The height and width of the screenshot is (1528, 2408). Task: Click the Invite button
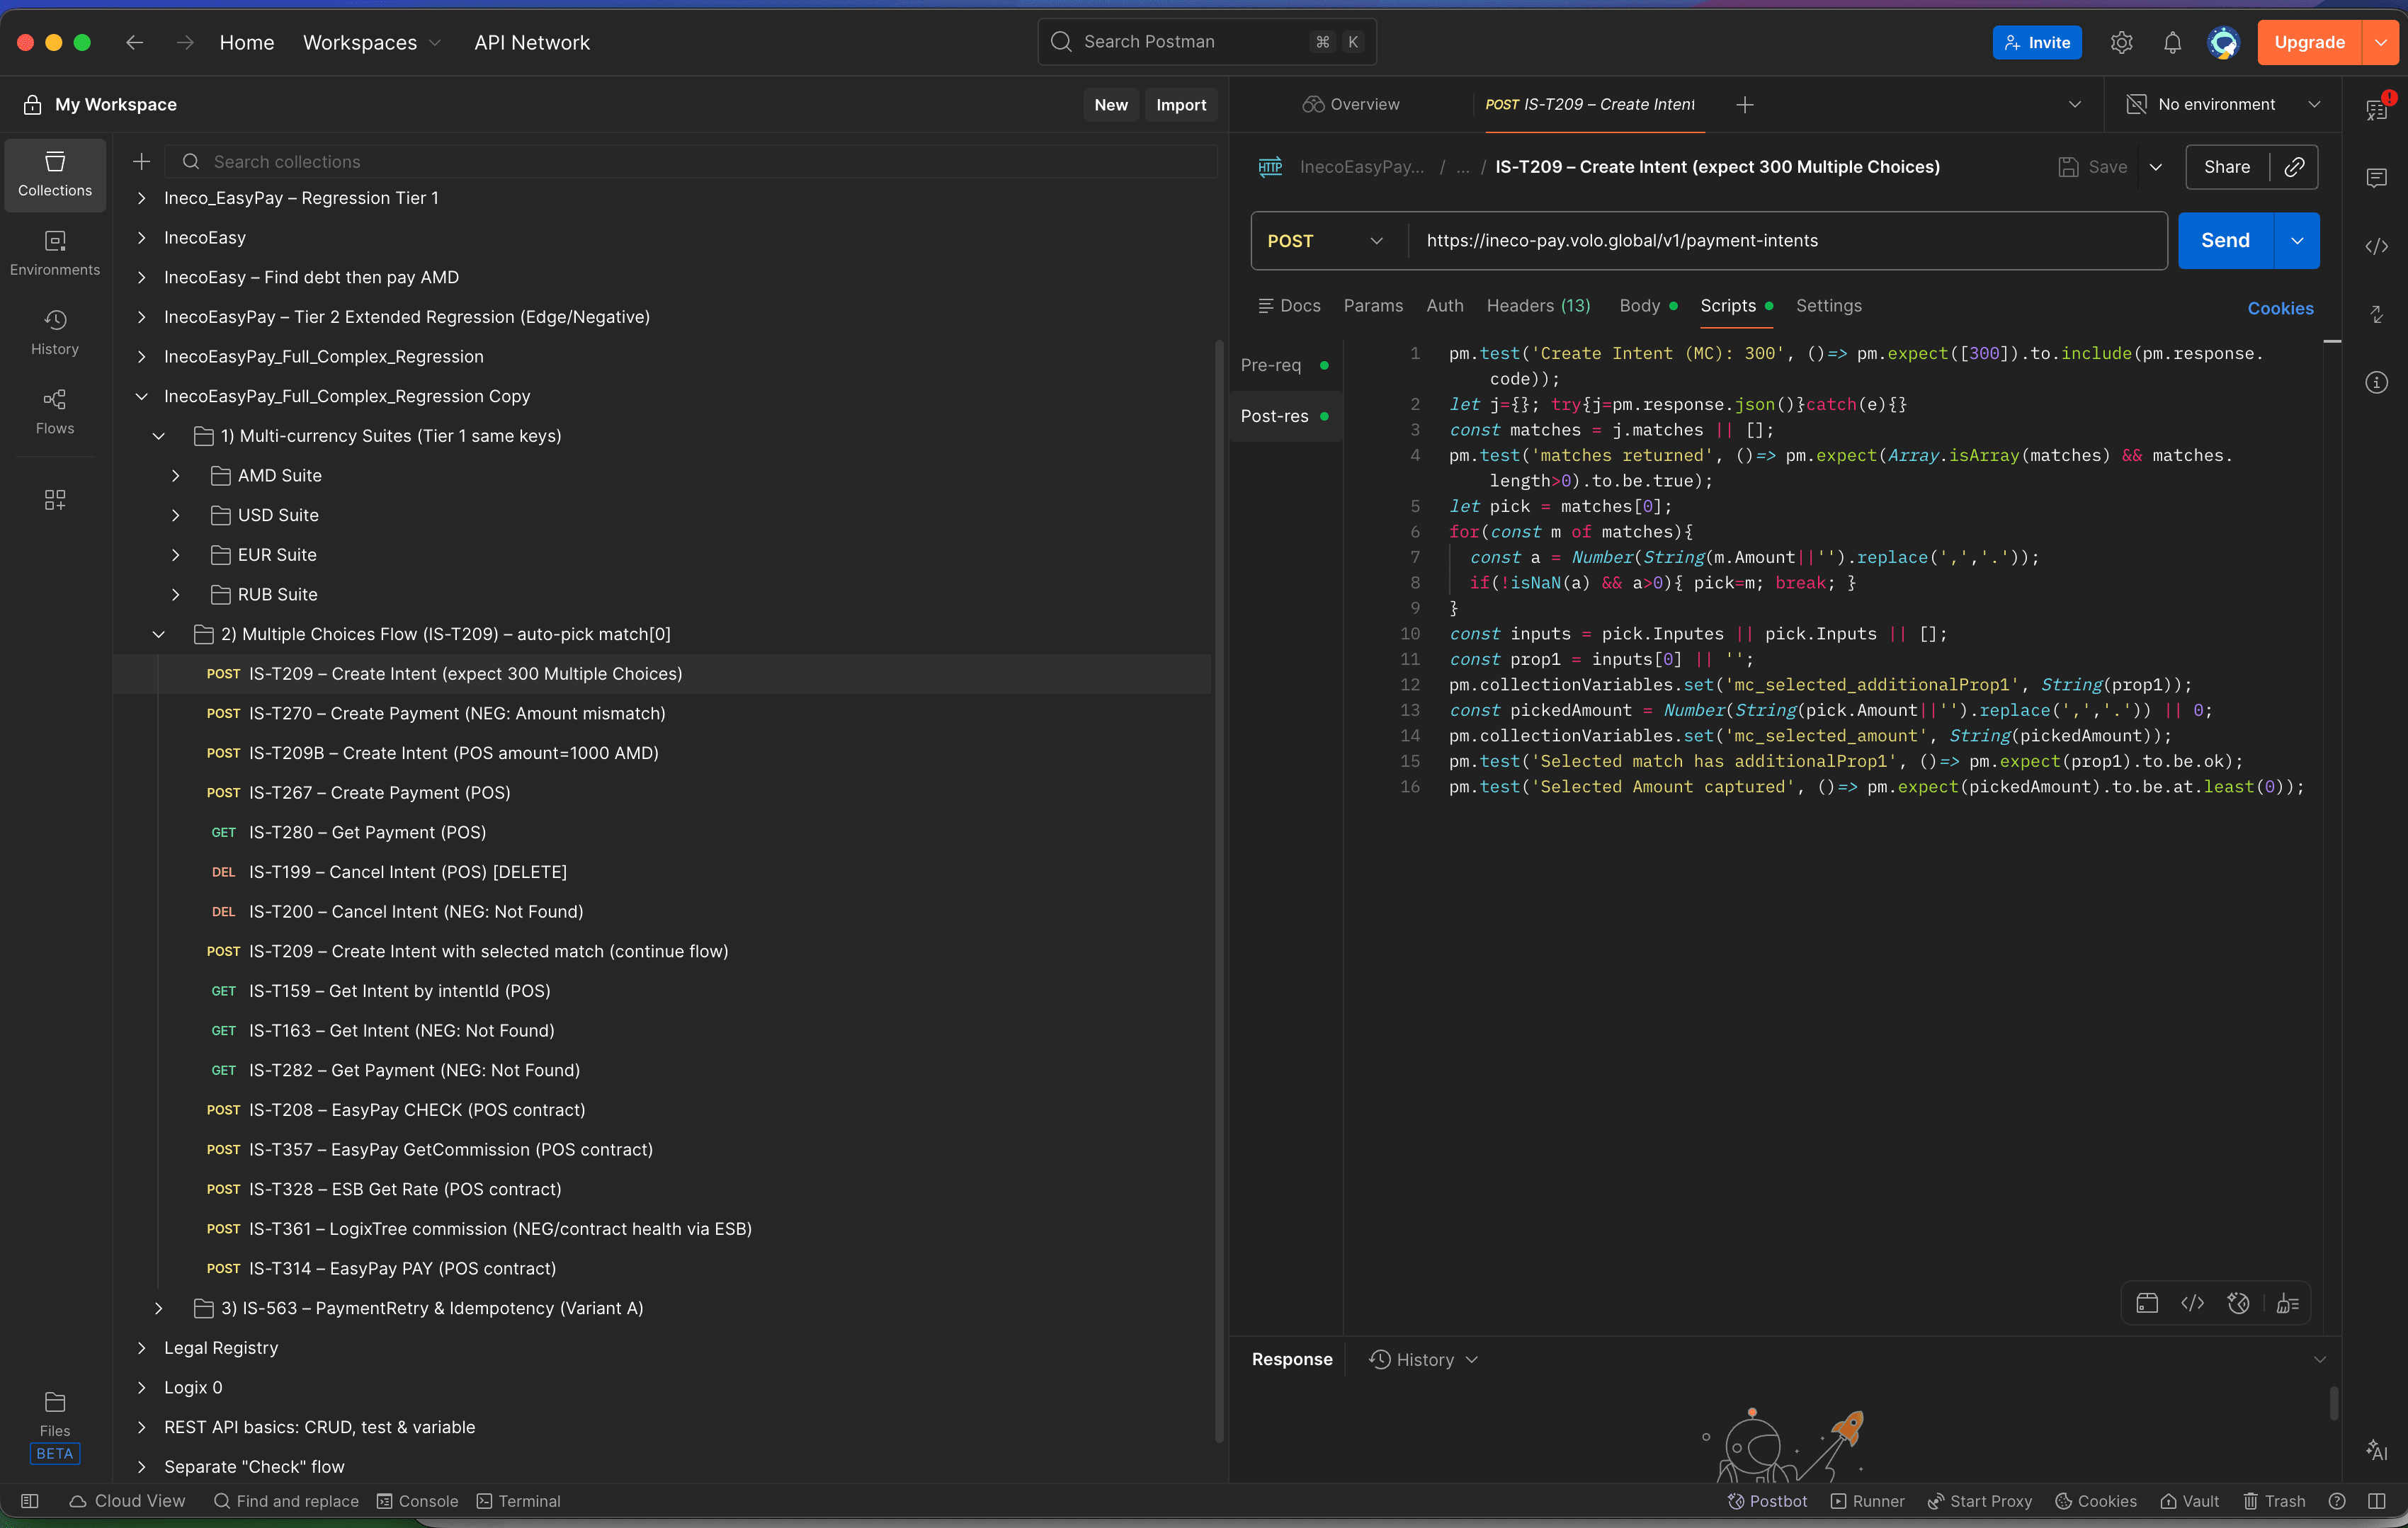point(2037,42)
